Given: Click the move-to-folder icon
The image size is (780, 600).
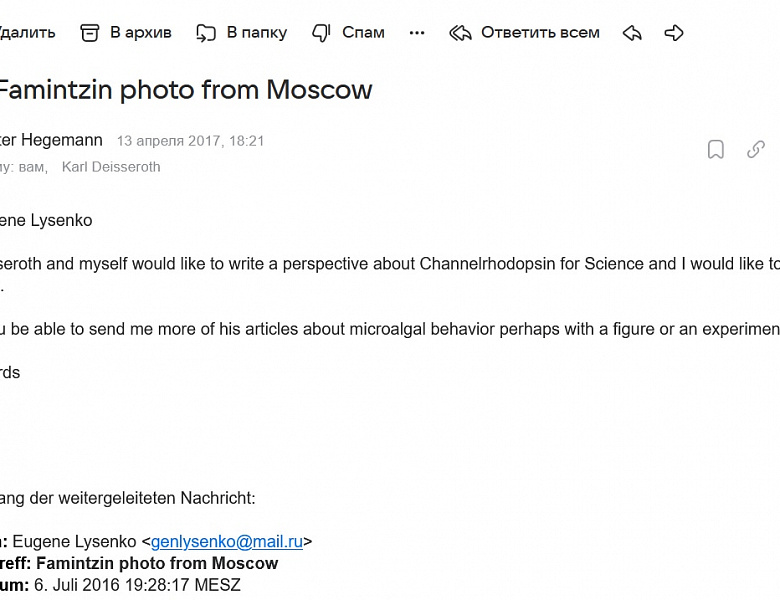Looking at the screenshot, I should pyautogui.click(x=205, y=33).
